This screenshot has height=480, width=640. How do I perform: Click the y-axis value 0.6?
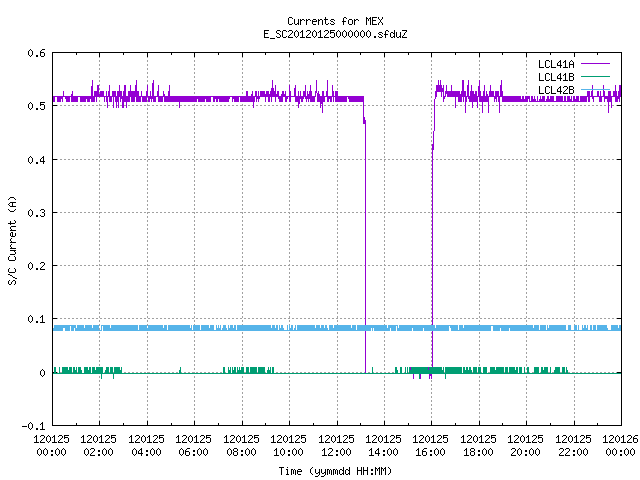point(36,53)
